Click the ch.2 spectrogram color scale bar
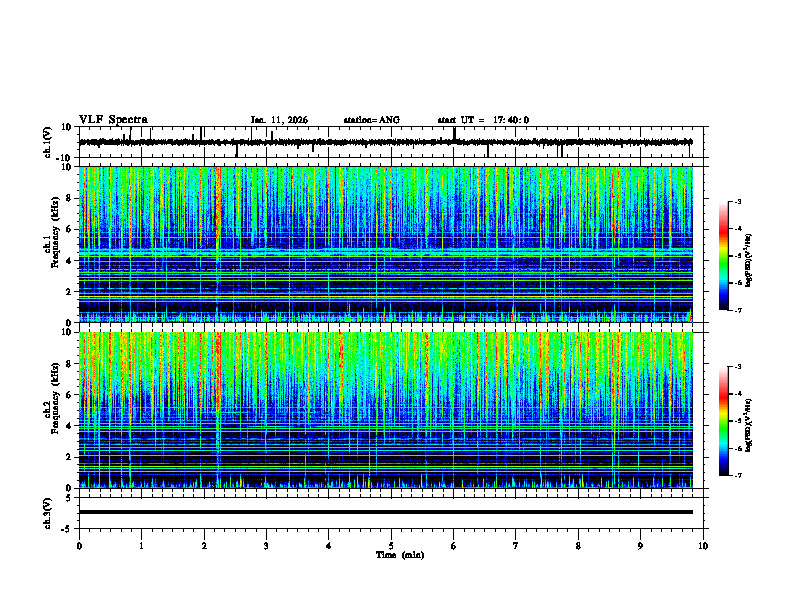792x612 pixels. (x=723, y=421)
